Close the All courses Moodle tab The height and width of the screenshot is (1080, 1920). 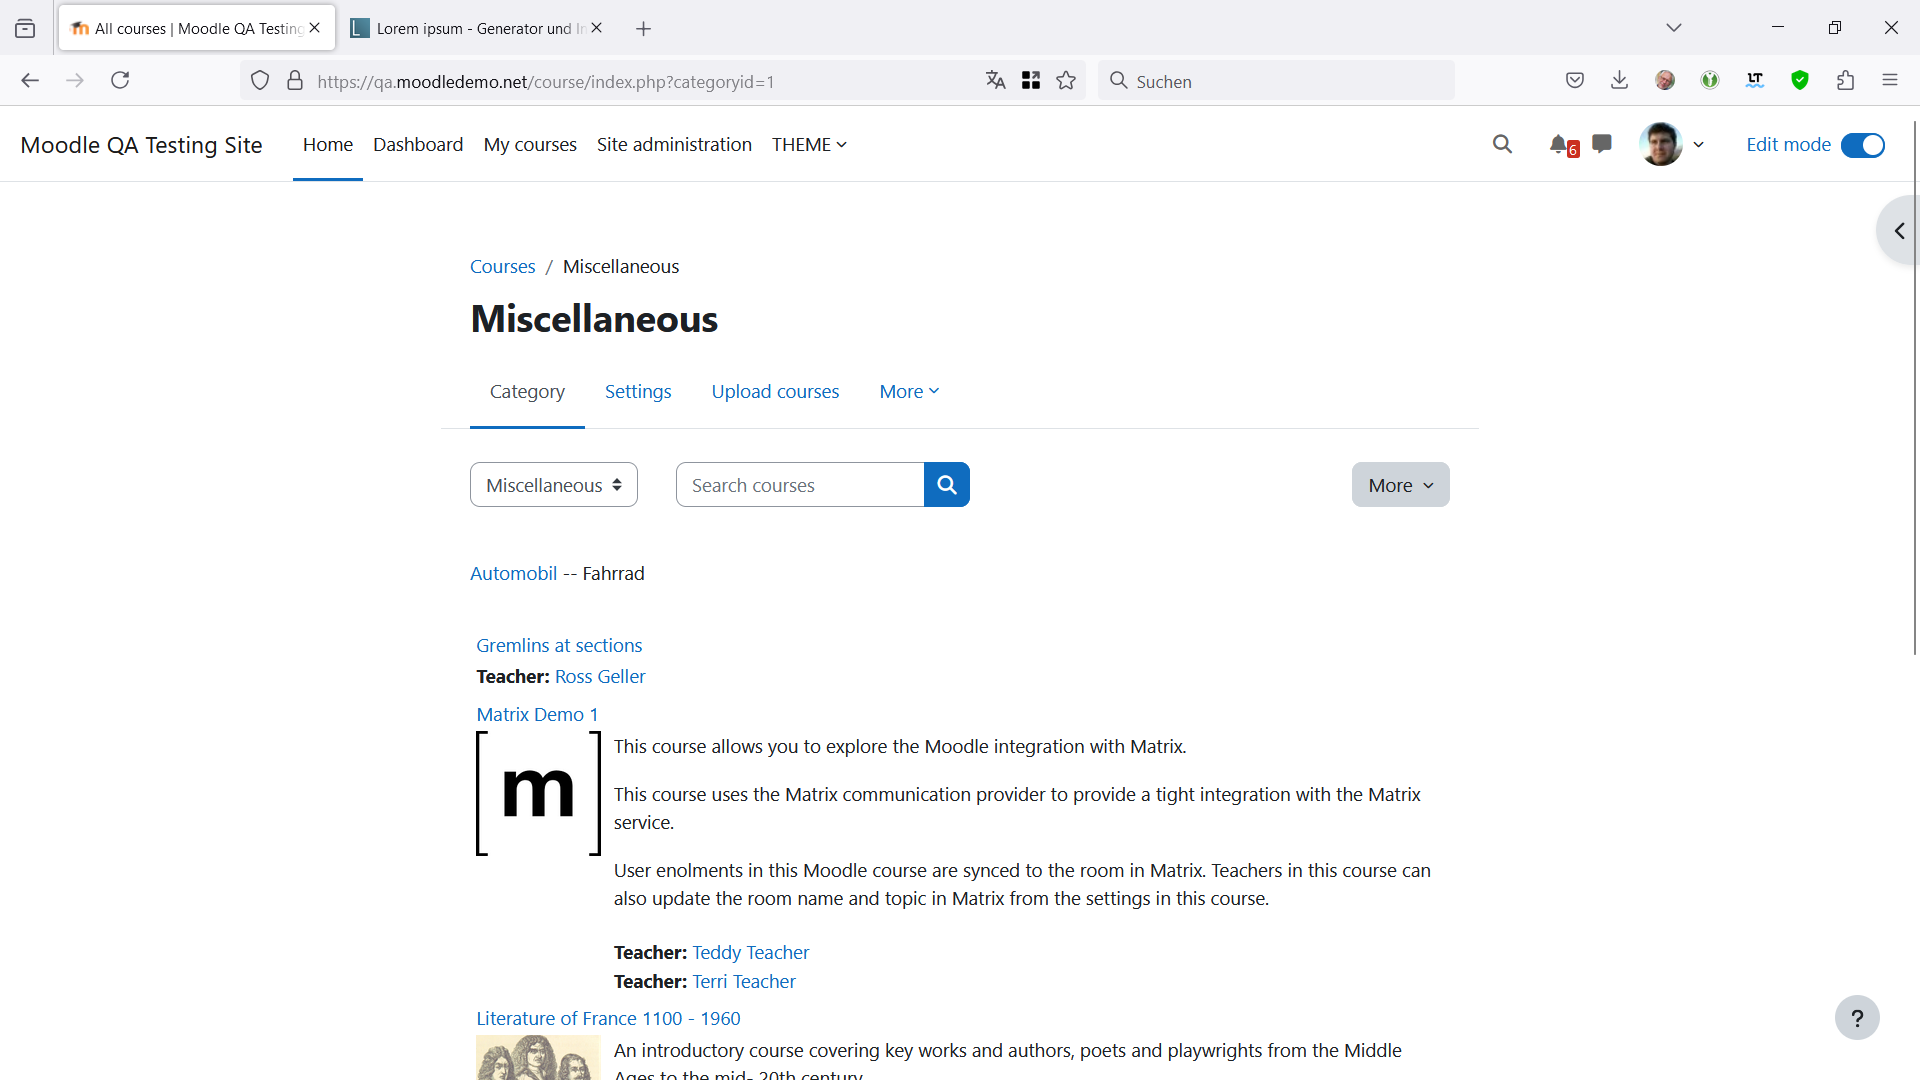coord(315,28)
